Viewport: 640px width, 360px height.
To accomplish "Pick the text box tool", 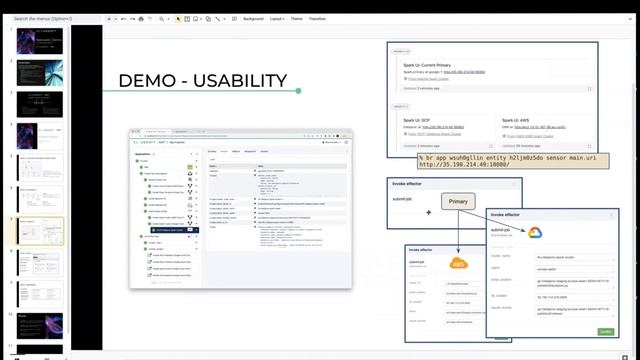I will tap(187, 19).
